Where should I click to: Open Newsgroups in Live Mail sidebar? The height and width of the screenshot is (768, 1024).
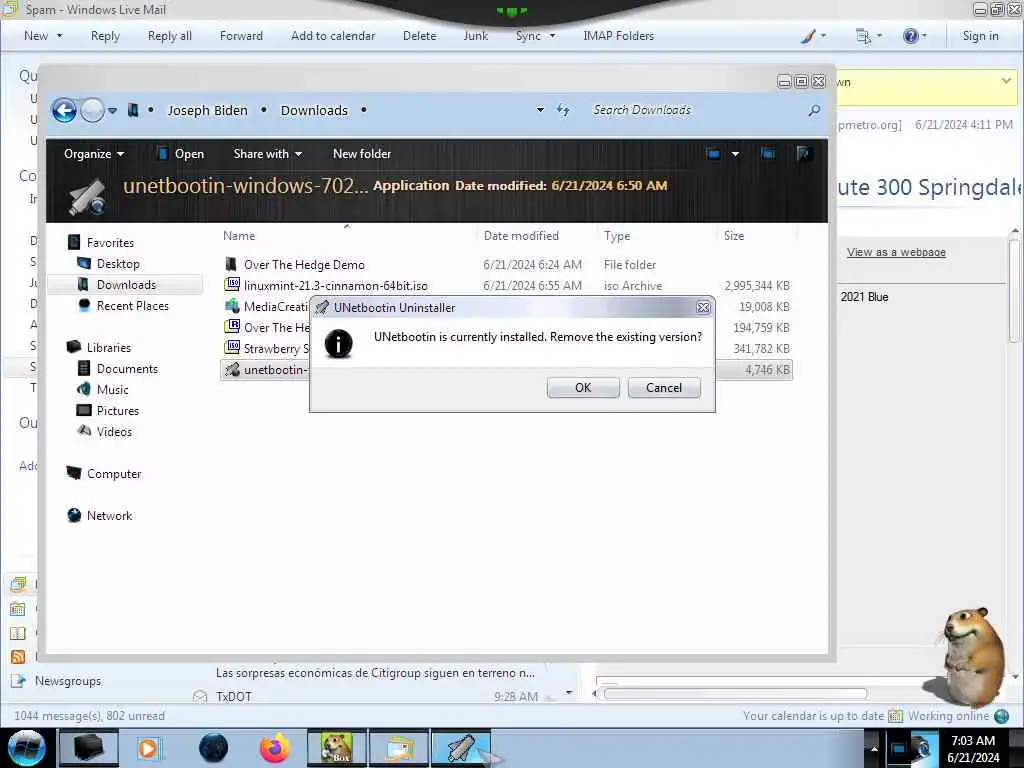click(x=68, y=680)
